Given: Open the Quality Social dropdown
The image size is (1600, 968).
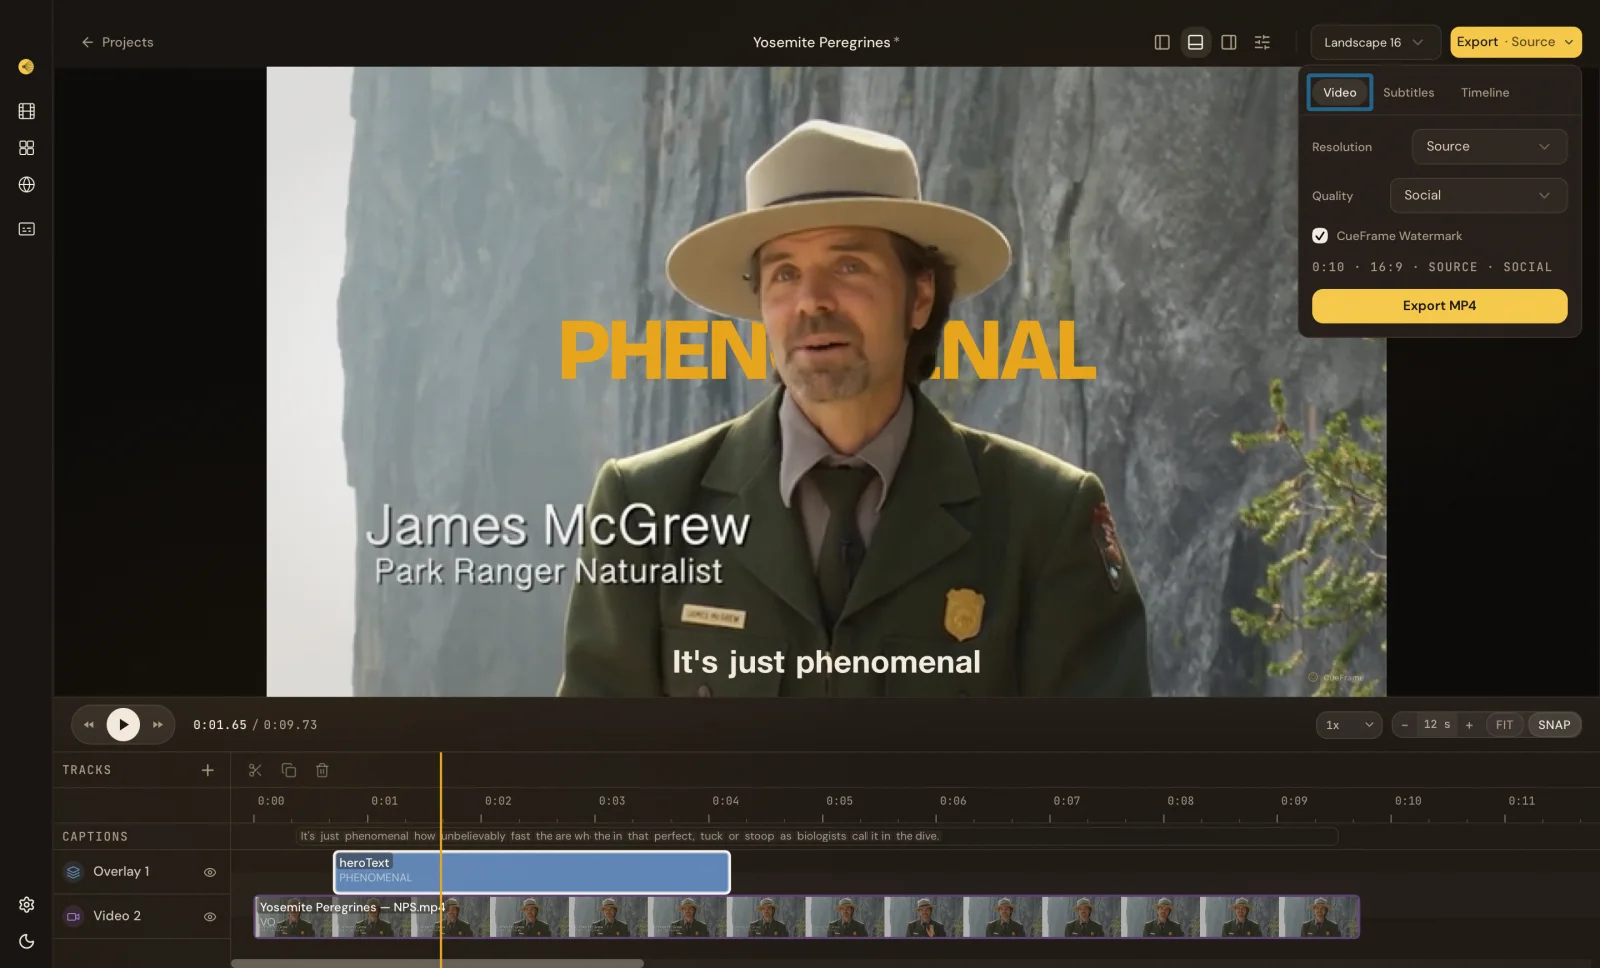Looking at the screenshot, I should pyautogui.click(x=1478, y=195).
